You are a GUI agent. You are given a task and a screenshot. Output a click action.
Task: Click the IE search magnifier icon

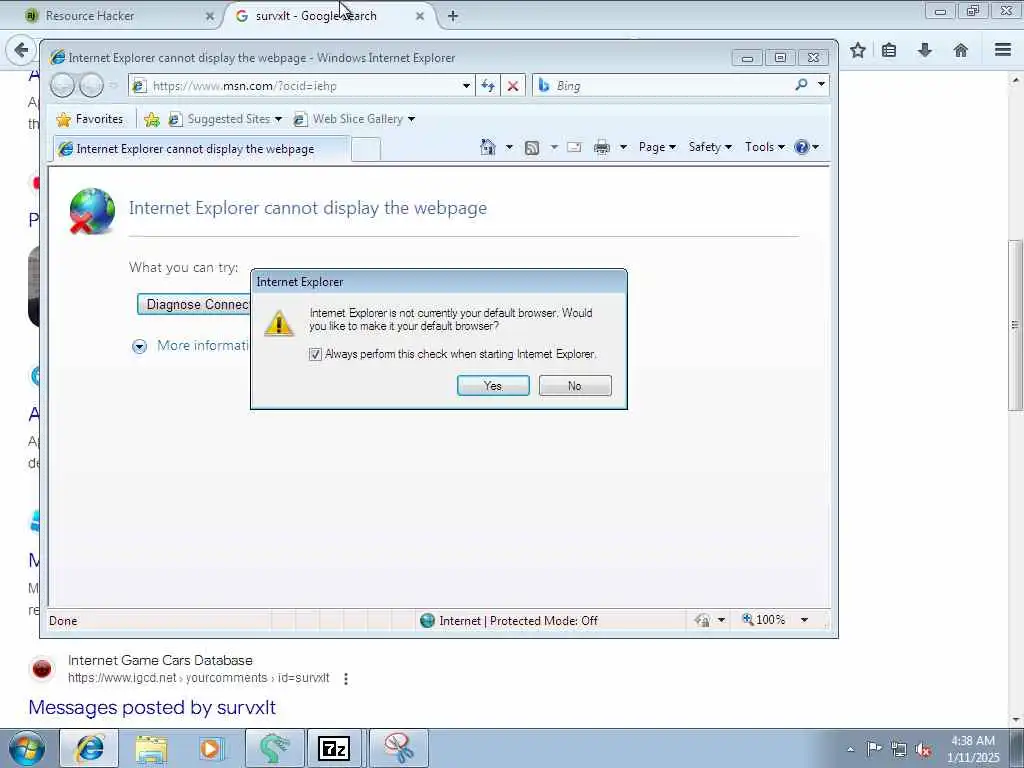click(x=801, y=84)
